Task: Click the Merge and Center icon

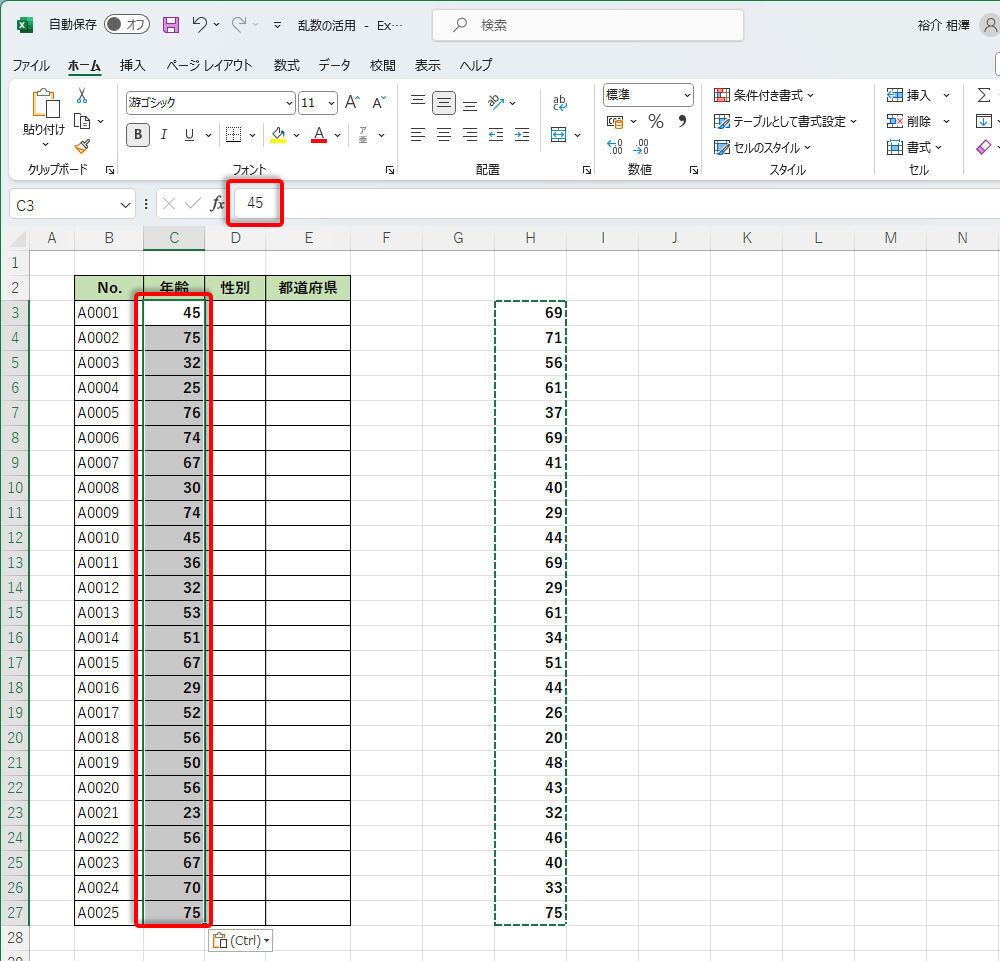Action: pyautogui.click(x=558, y=135)
